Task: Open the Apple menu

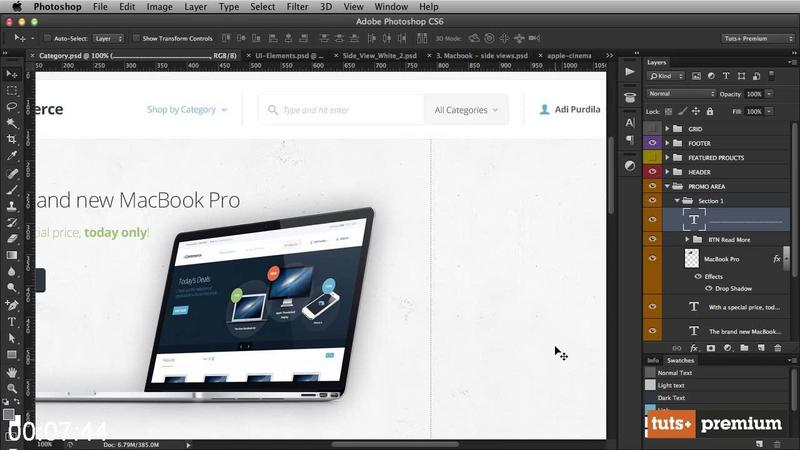Action: [17, 7]
